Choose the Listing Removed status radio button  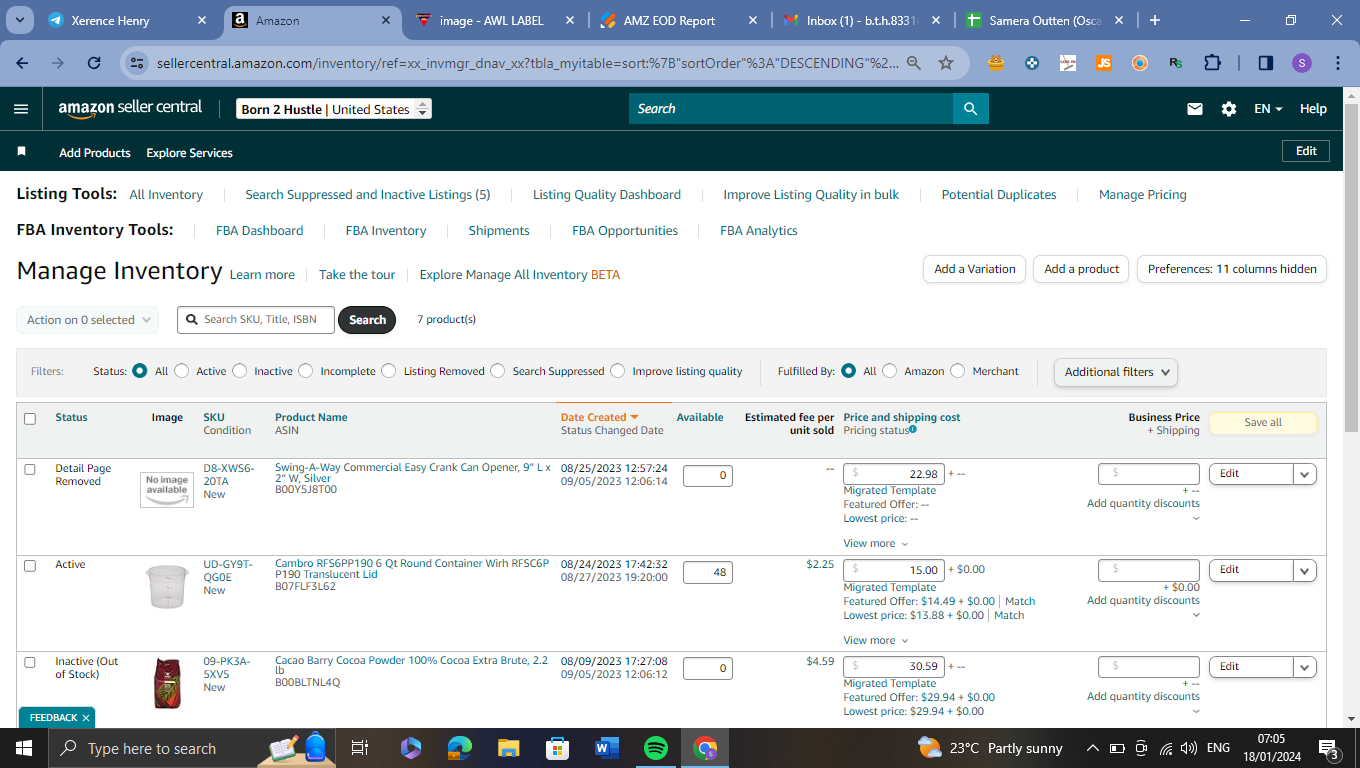(388, 371)
